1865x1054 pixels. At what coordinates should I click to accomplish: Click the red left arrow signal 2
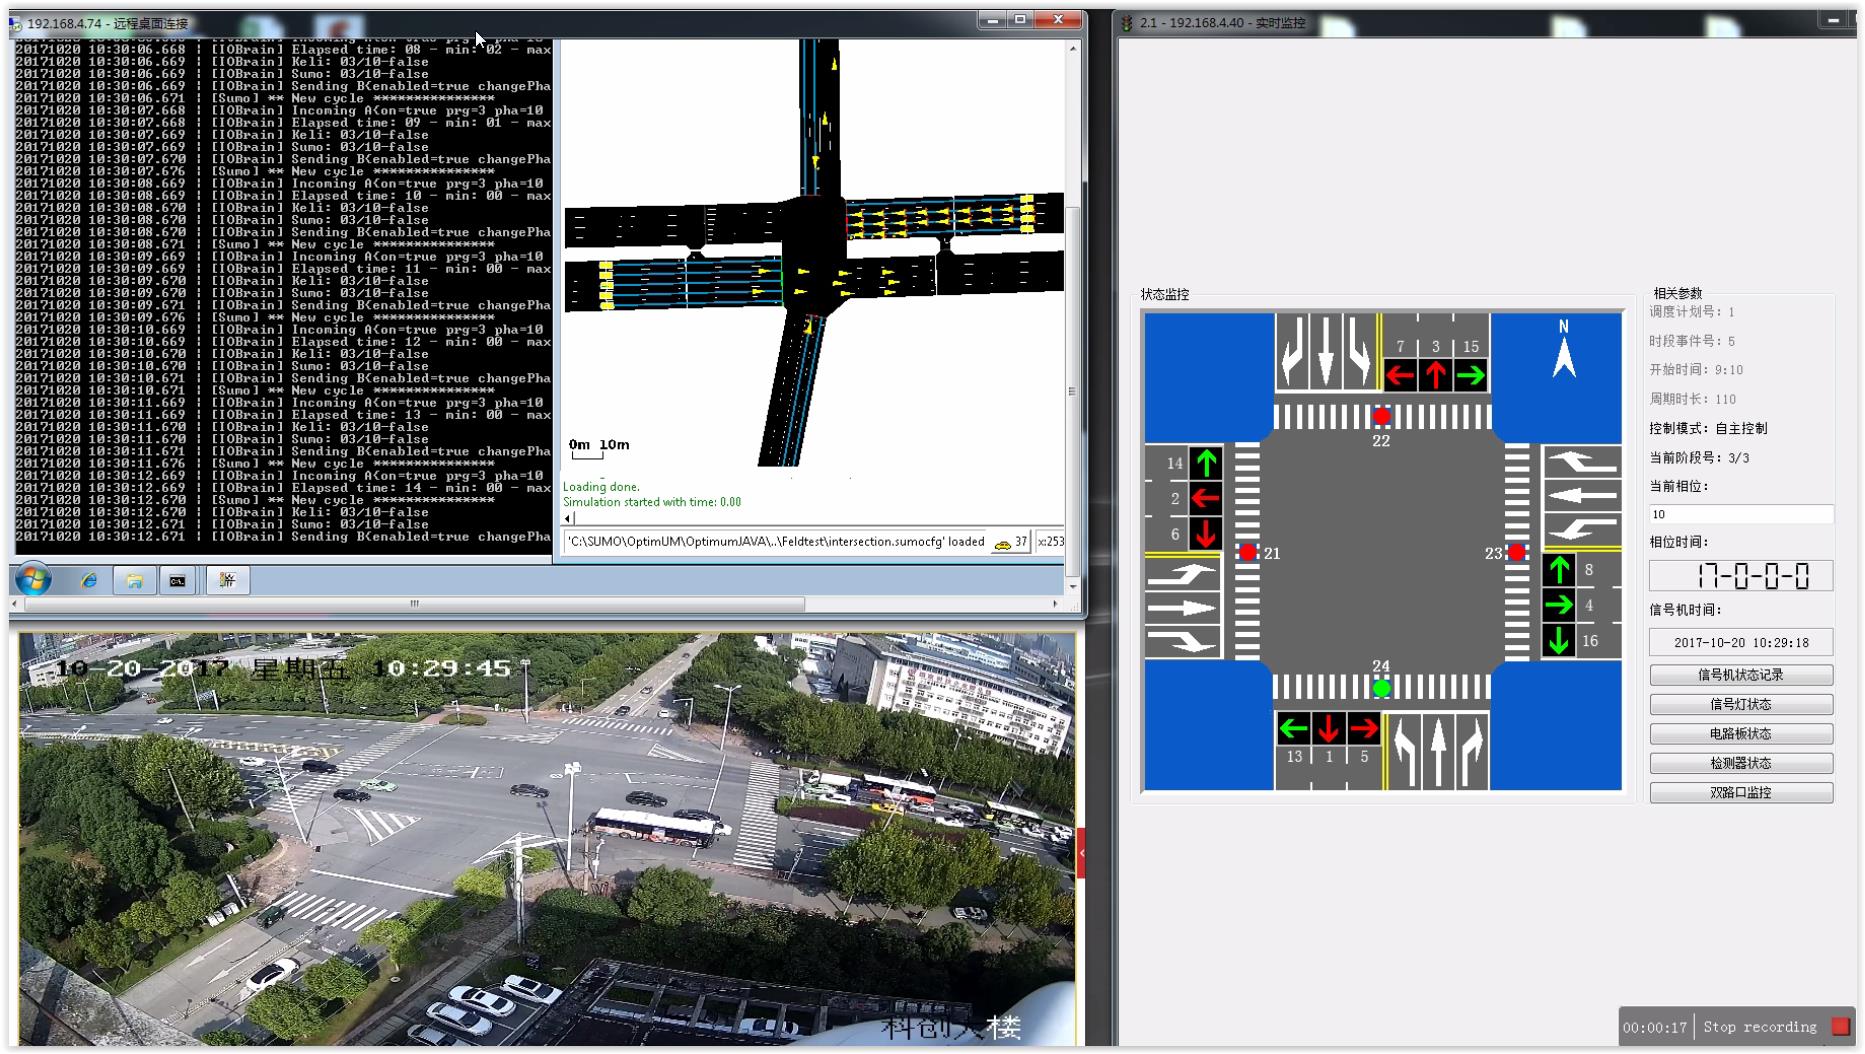1206,498
